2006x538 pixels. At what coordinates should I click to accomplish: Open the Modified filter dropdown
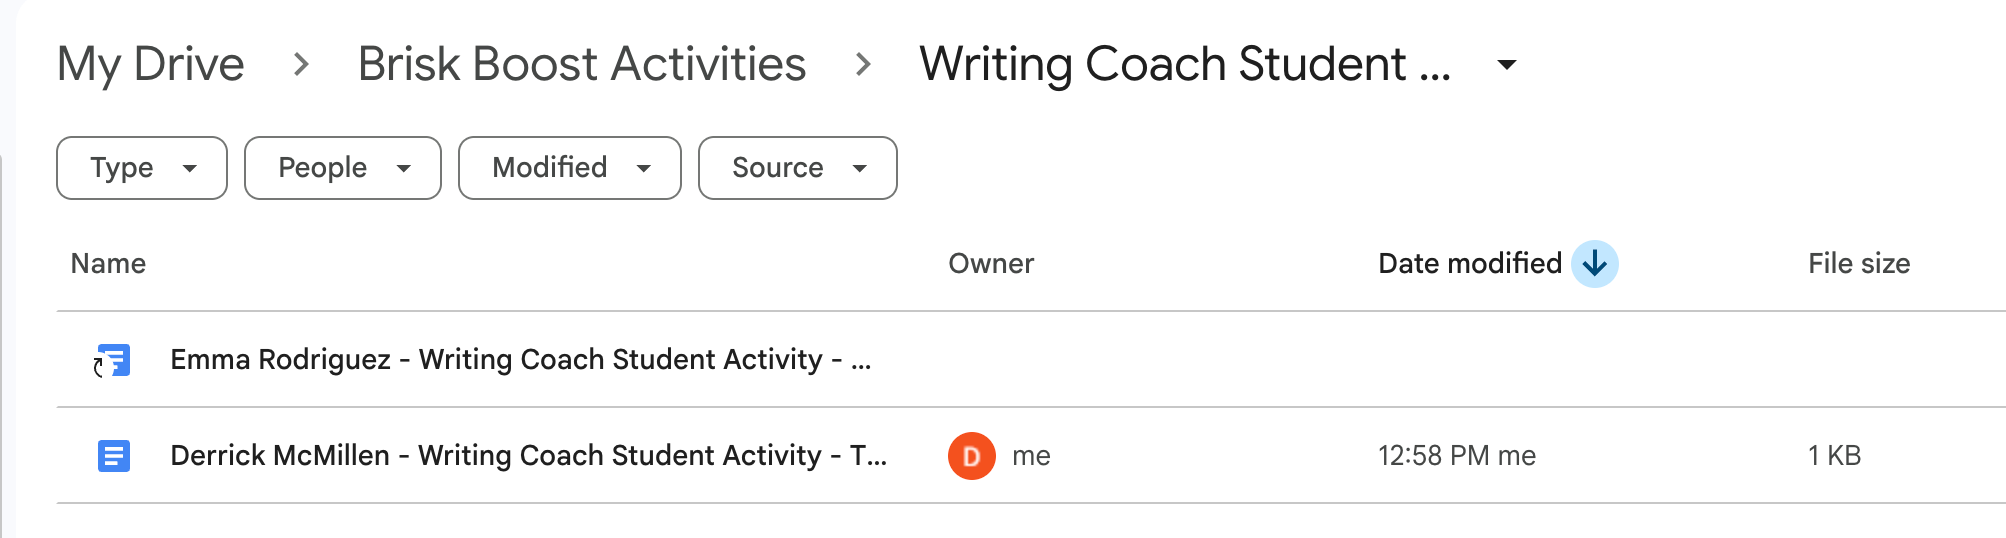pos(570,168)
